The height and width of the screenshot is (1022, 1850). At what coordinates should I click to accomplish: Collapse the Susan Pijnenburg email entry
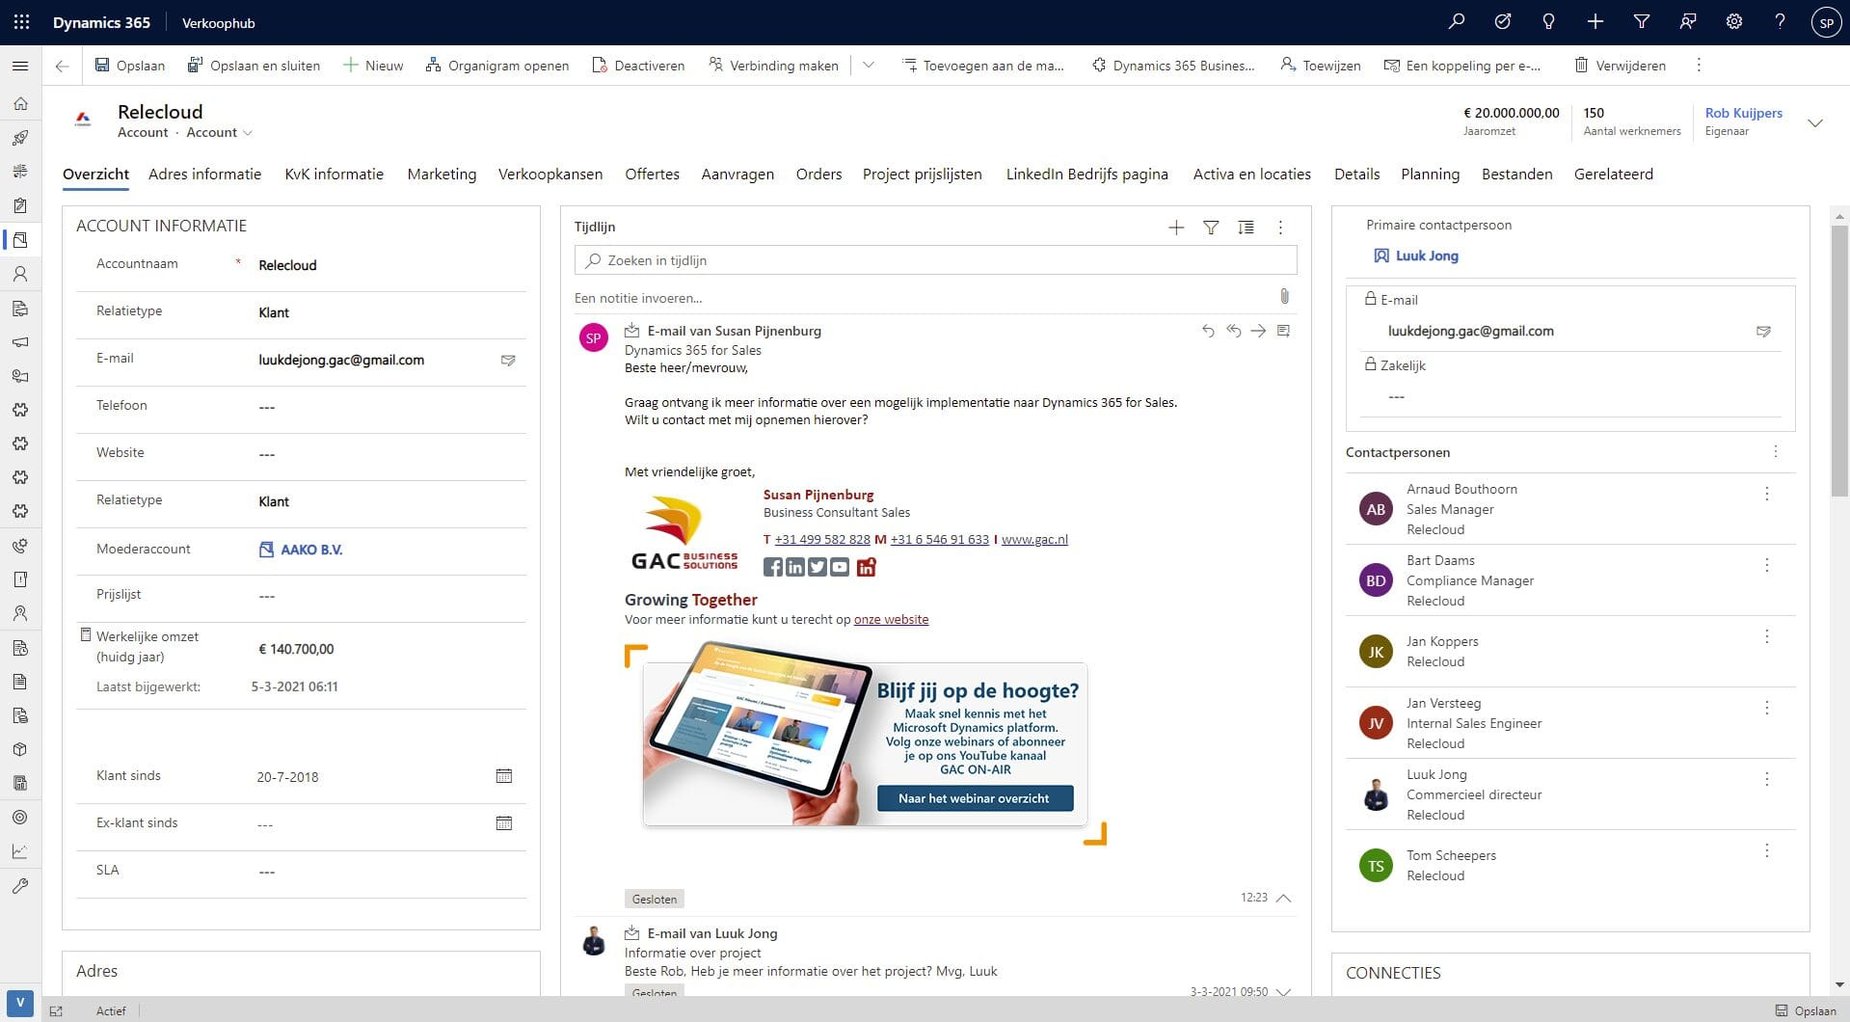(1284, 898)
